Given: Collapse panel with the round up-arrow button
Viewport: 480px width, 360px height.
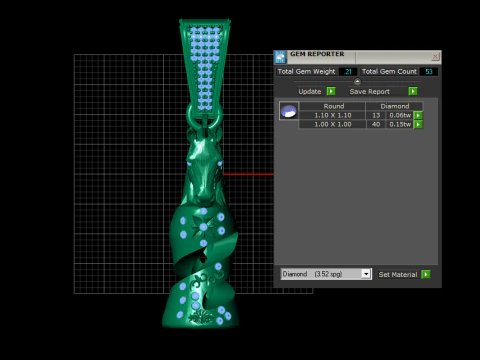Looking at the screenshot, I should coord(357,81).
